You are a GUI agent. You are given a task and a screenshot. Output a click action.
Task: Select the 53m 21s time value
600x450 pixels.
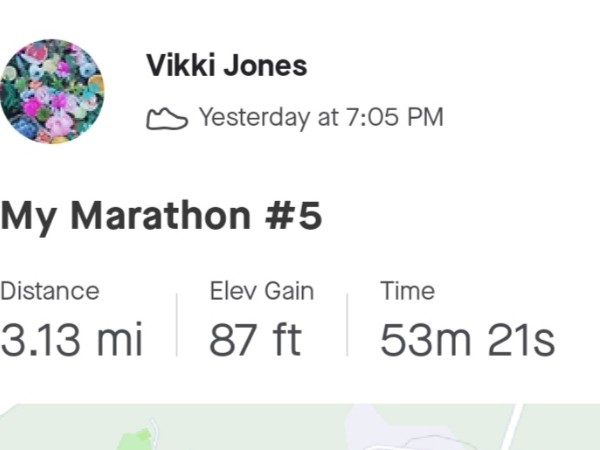[x=467, y=339]
